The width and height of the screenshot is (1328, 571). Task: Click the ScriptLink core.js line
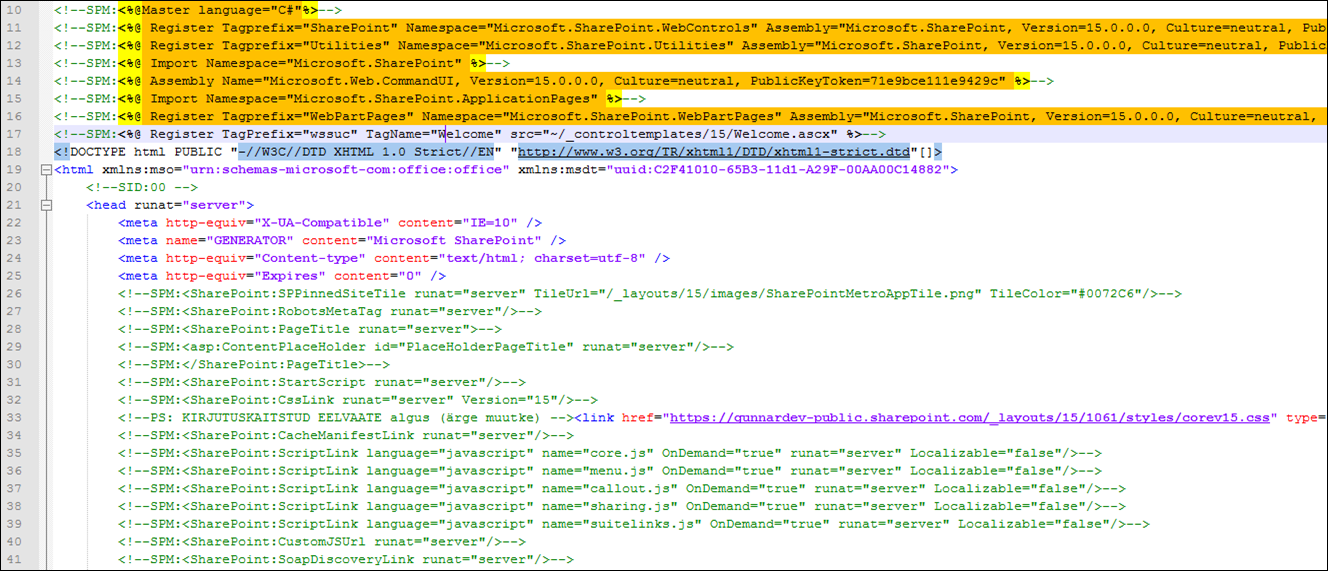pyautogui.click(x=610, y=453)
